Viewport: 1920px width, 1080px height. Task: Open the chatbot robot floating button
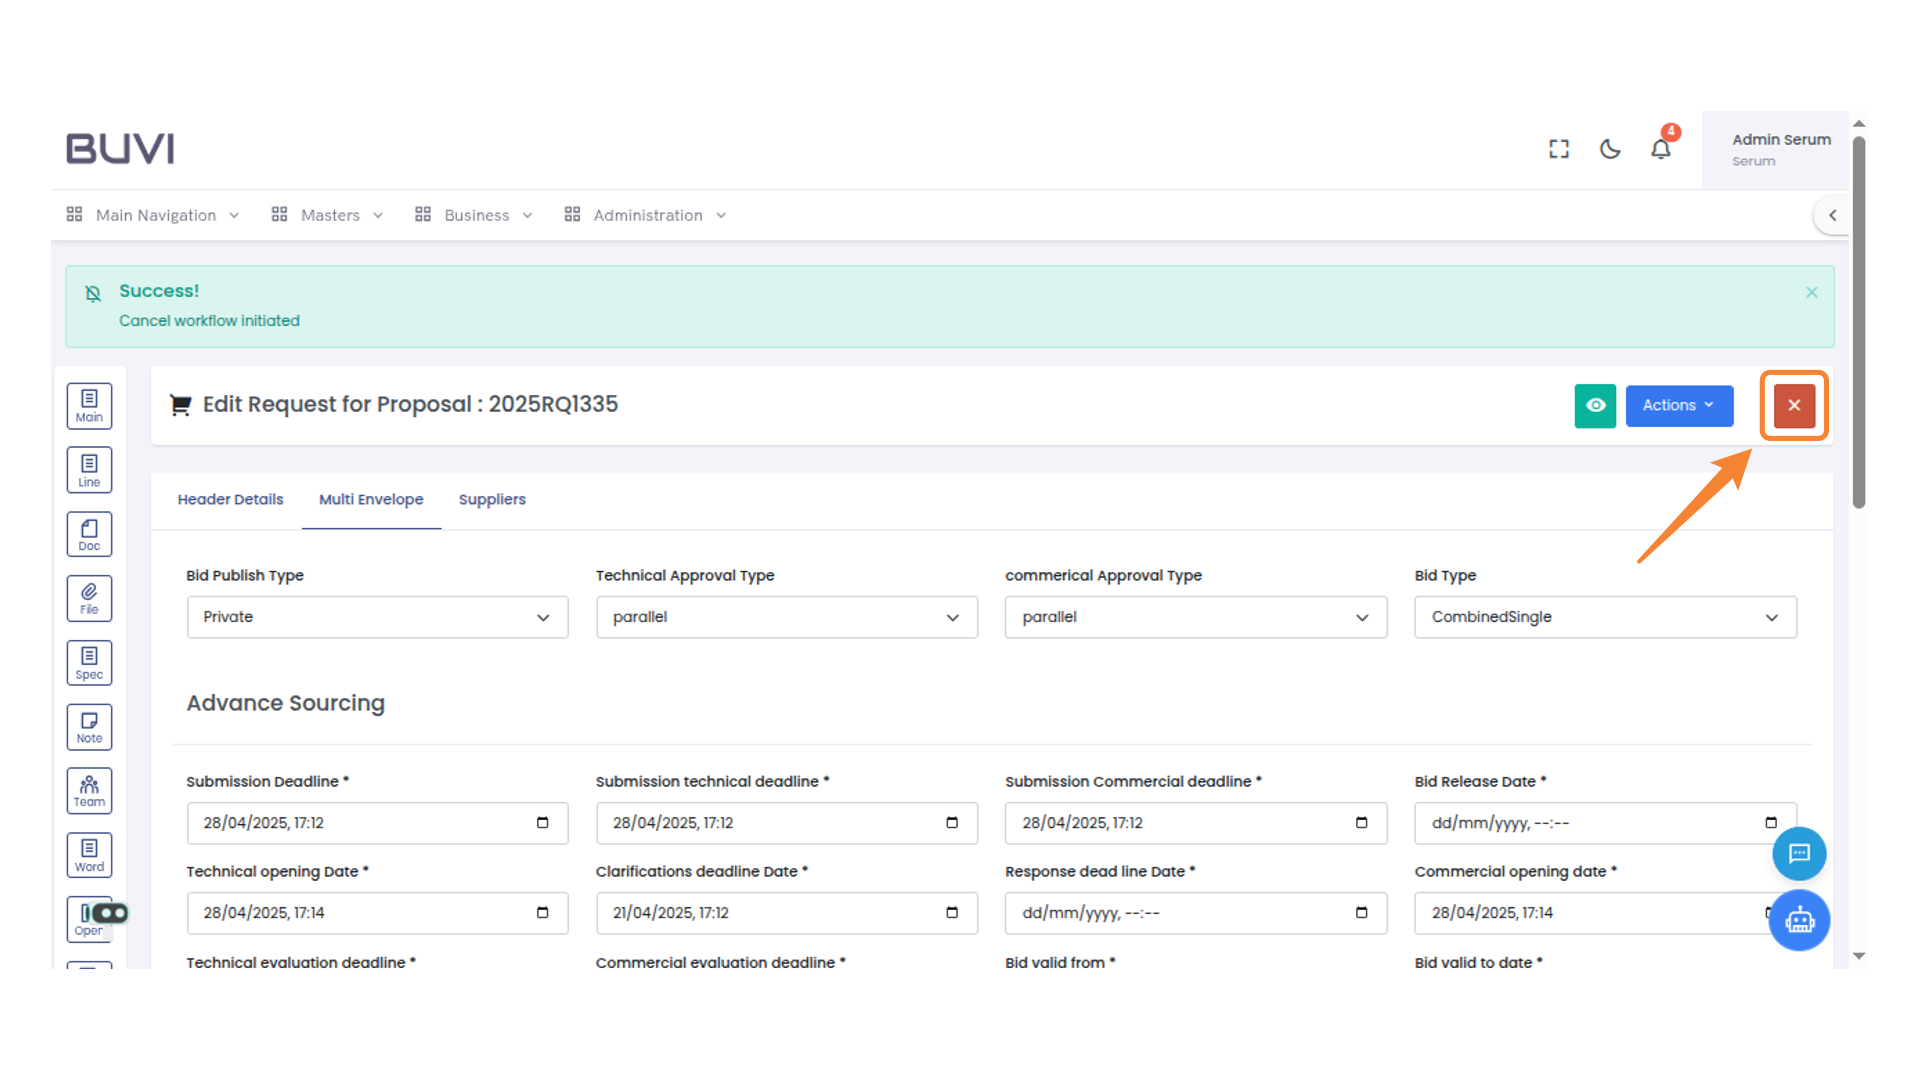[1799, 920]
